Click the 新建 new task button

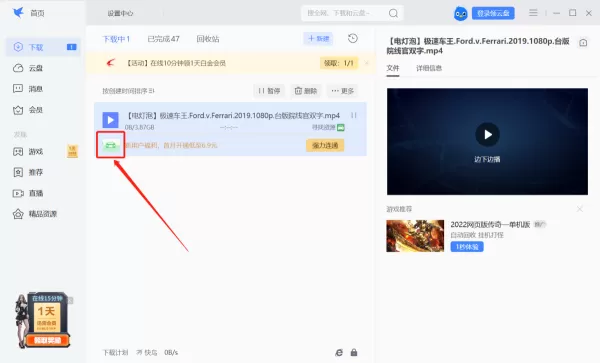click(x=318, y=38)
